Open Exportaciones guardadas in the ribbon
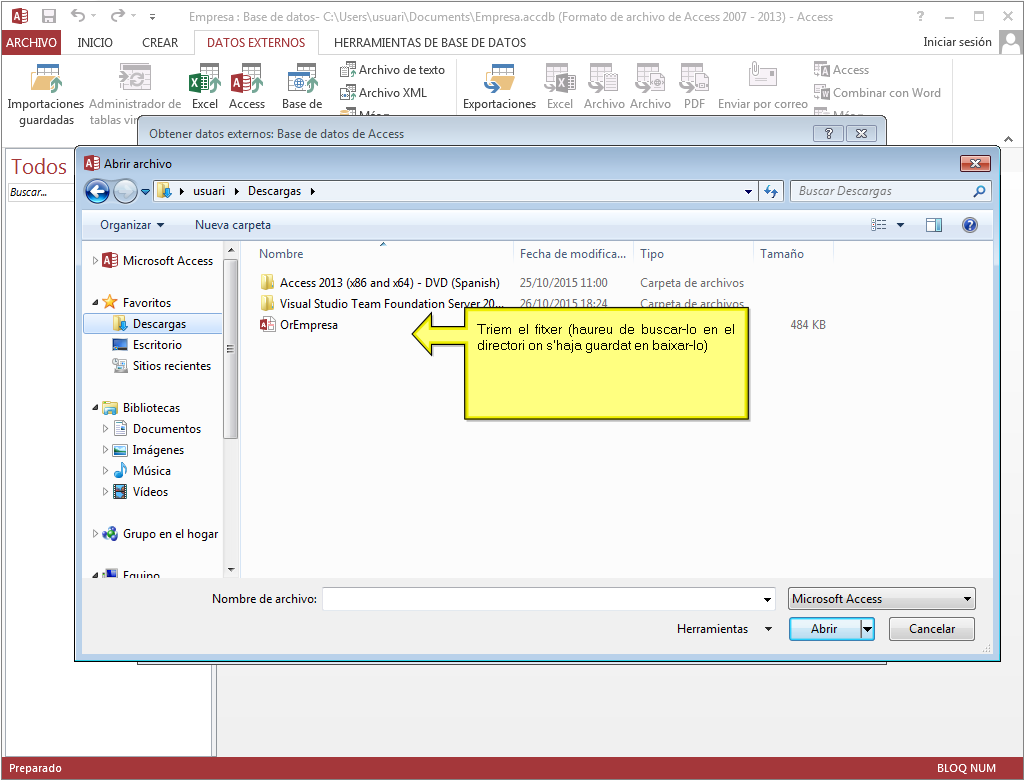Viewport: 1024px width, 780px height. tap(499, 86)
